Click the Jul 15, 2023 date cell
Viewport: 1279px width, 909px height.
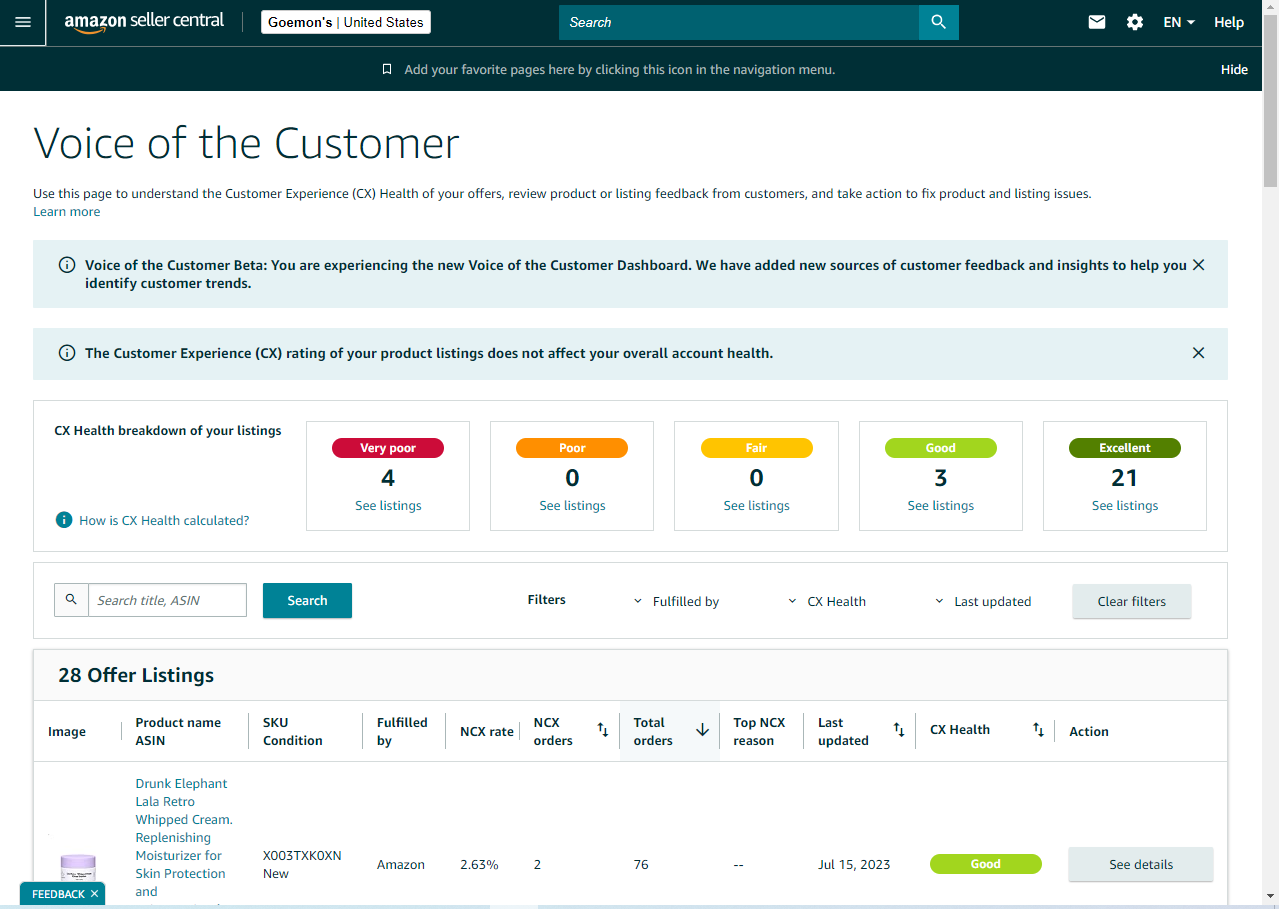[x=854, y=864]
